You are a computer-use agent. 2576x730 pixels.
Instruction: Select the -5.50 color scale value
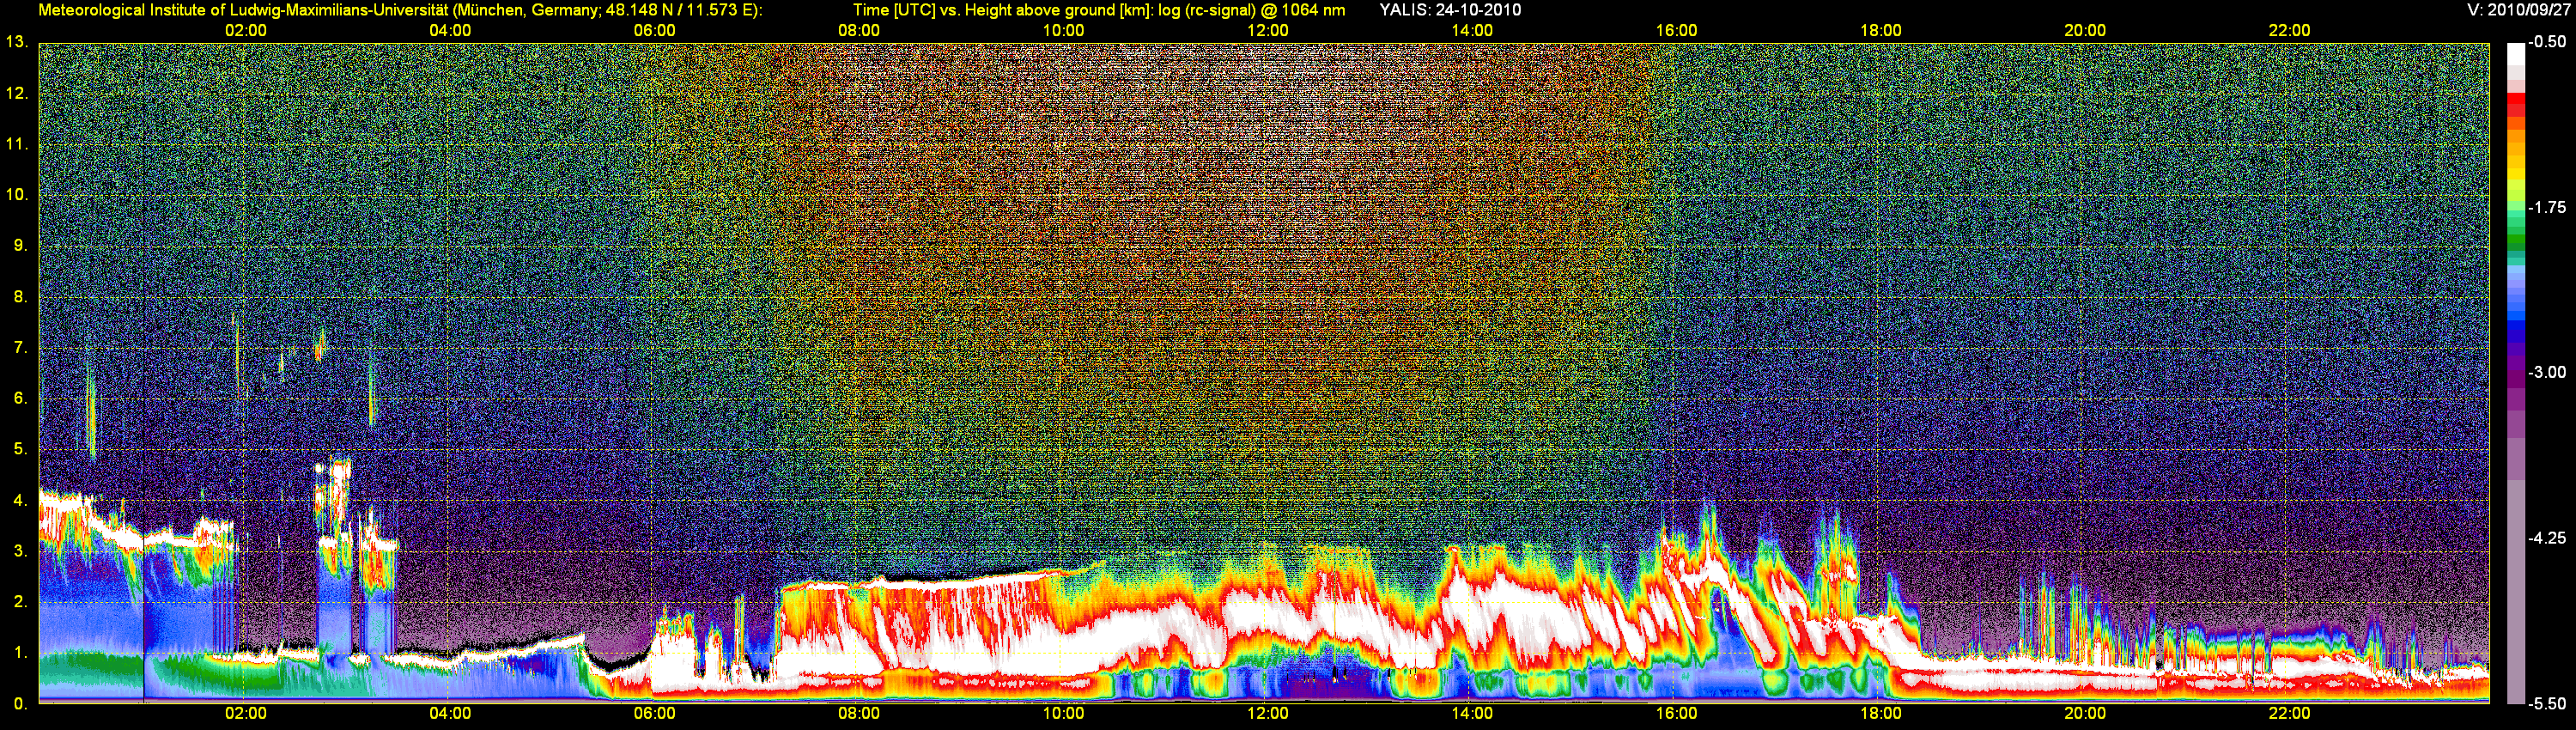point(2547,703)
